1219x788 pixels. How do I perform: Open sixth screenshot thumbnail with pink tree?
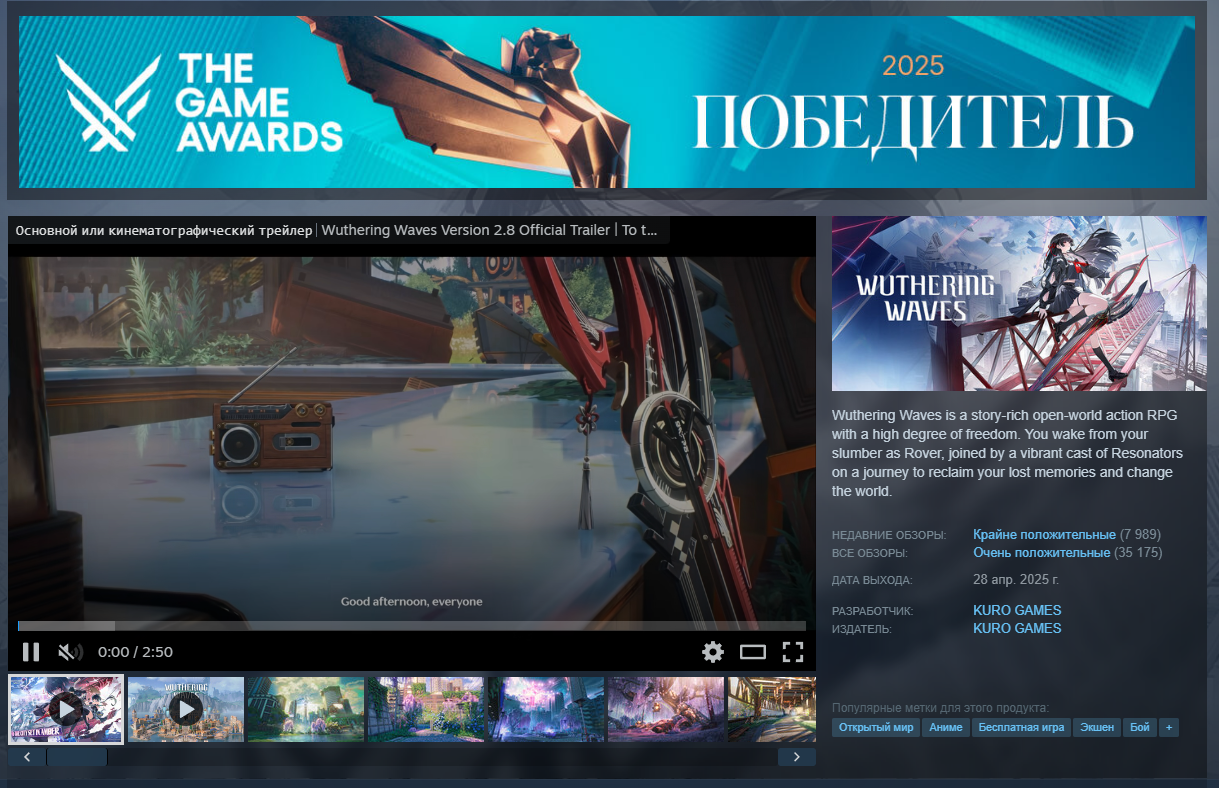(666, 709)
